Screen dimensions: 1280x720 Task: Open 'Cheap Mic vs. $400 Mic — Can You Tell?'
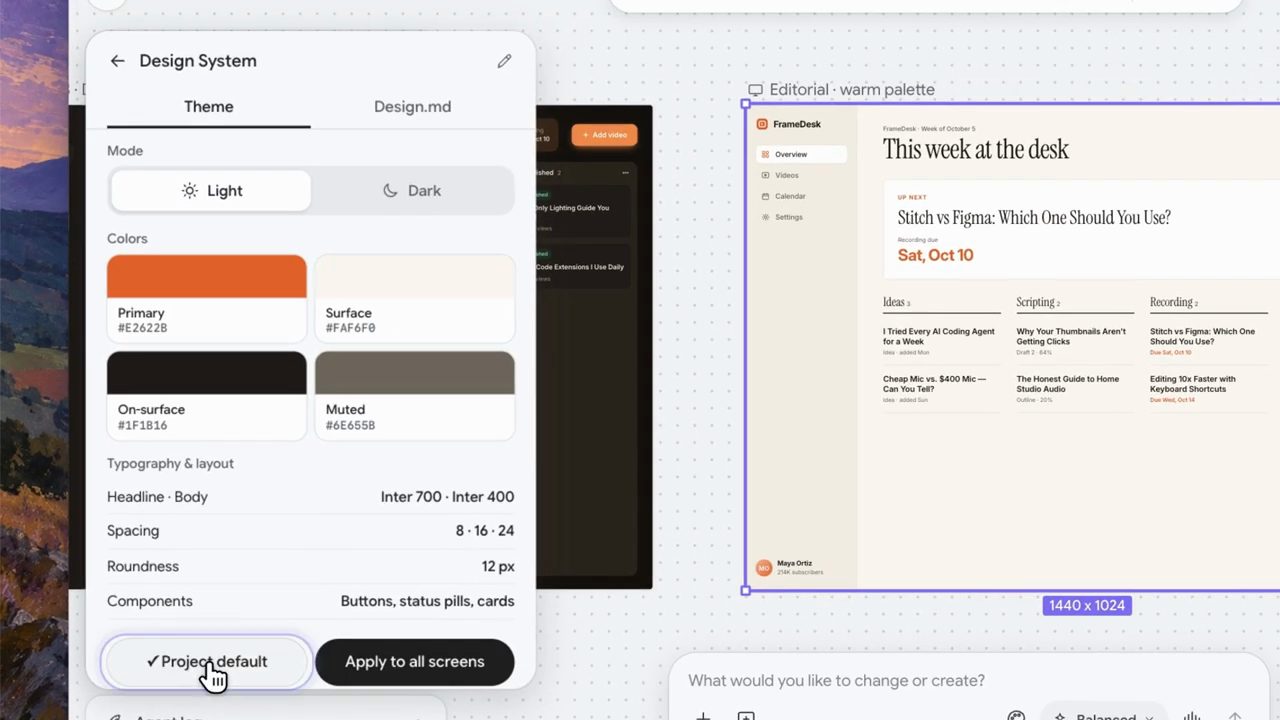(934, 384)
